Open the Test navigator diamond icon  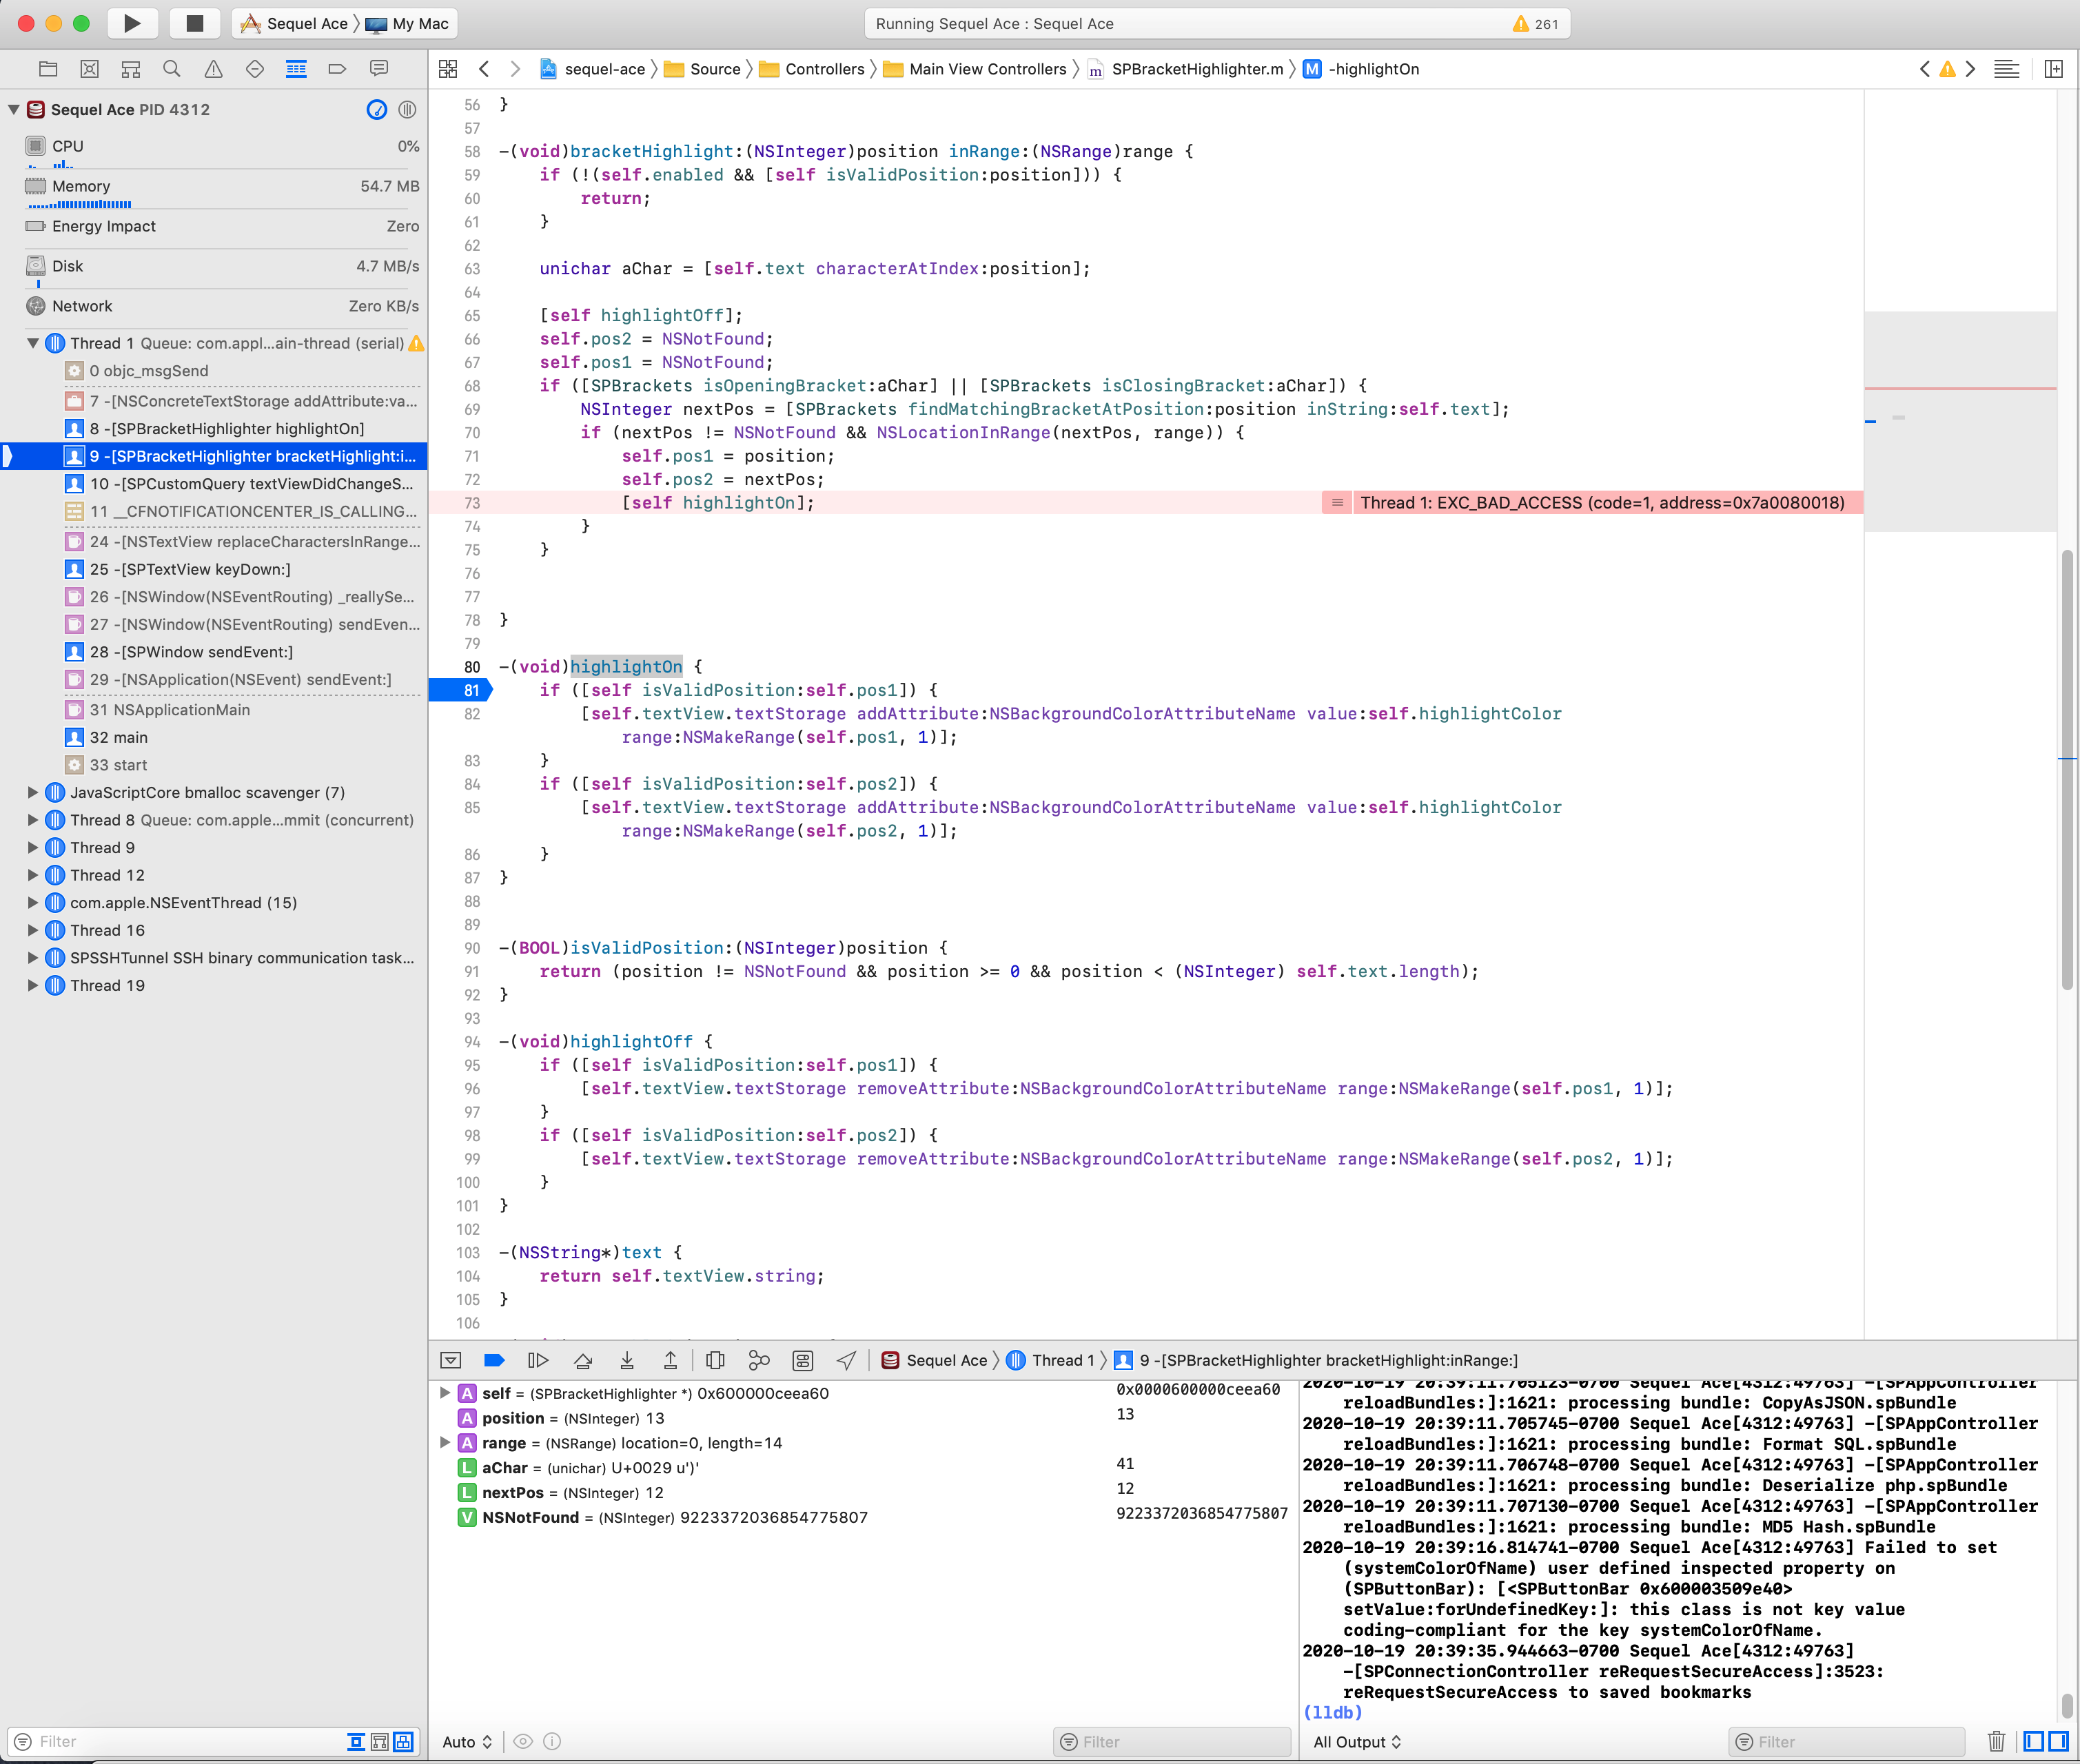coord(255,69)
